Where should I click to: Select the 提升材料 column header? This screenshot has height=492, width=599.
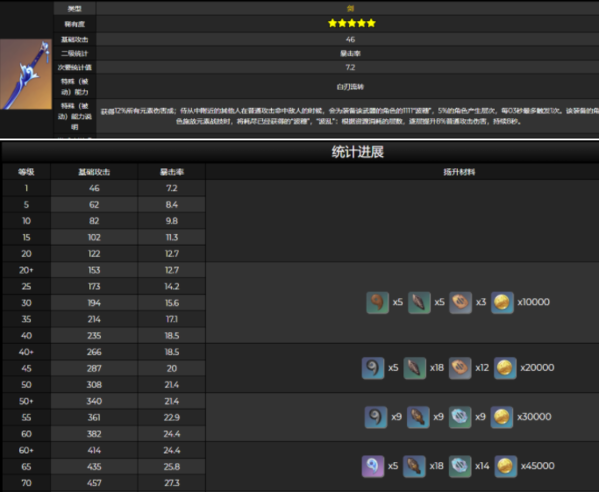point(459,172)
